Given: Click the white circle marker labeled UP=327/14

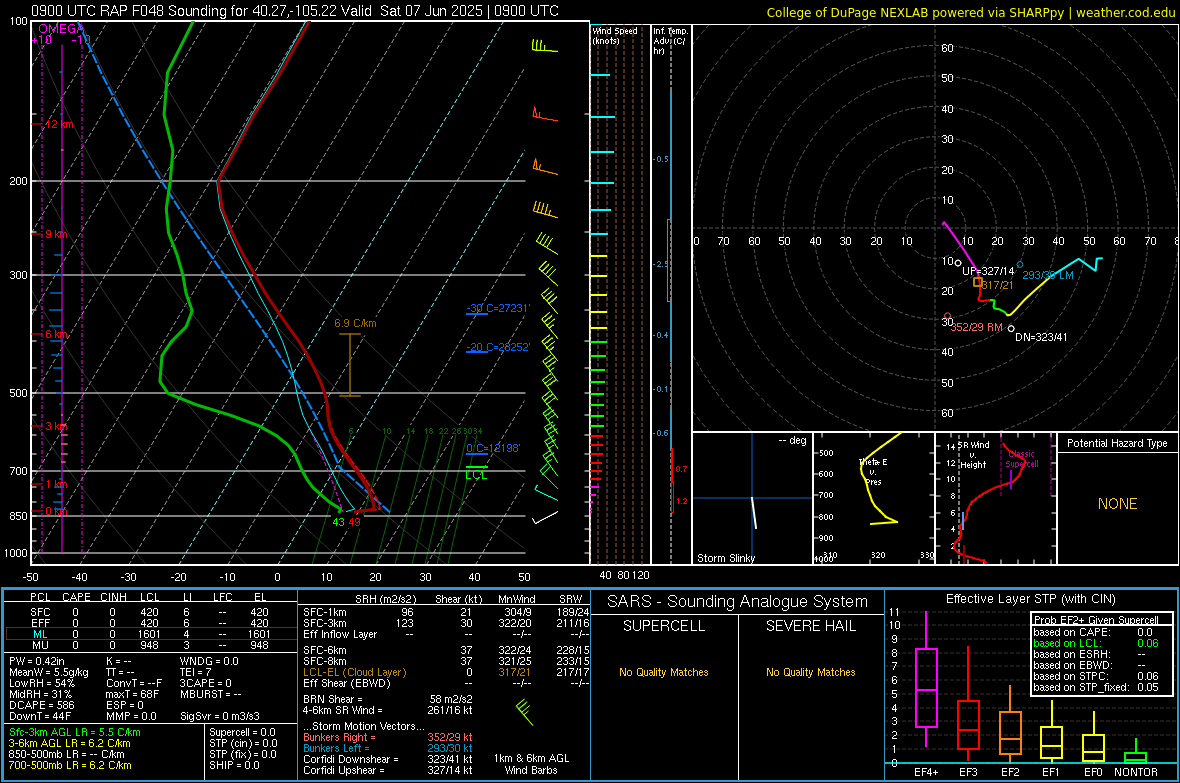Looking at the screenshot, I should click(x=958, y=264).
